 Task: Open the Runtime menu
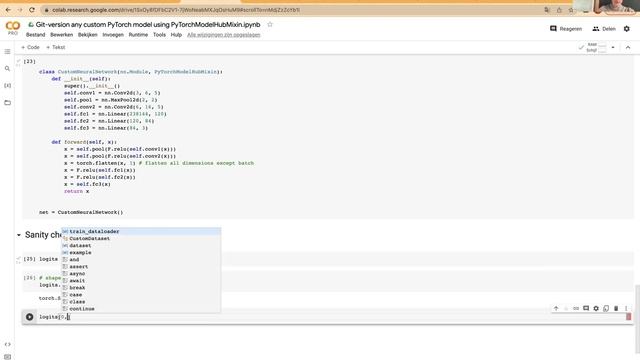[138, 35]
